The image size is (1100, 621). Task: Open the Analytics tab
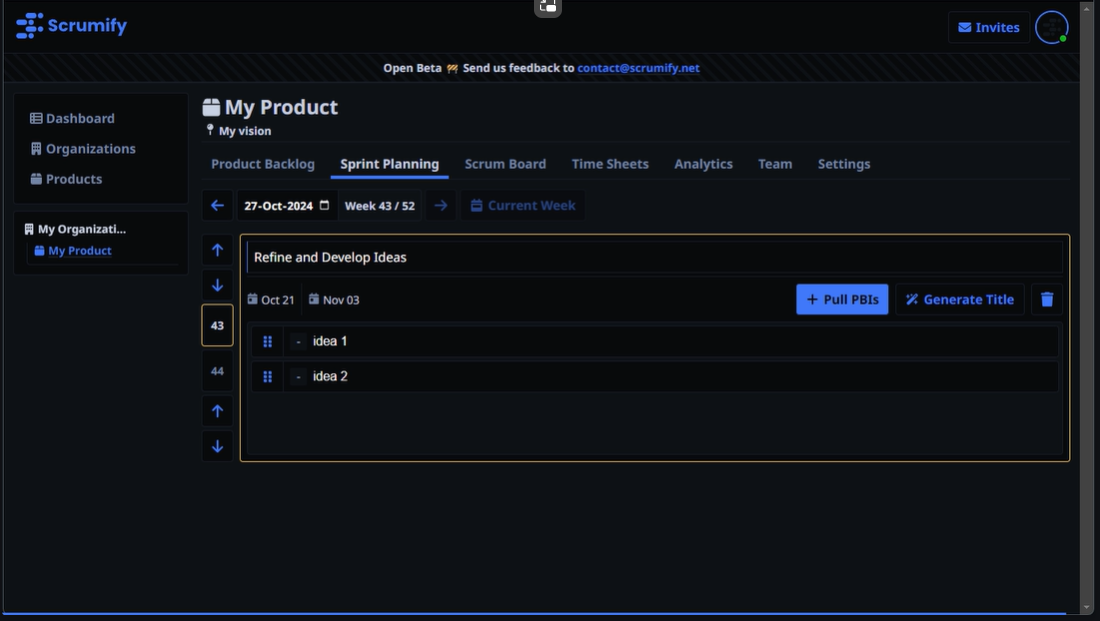click(703, 163)
